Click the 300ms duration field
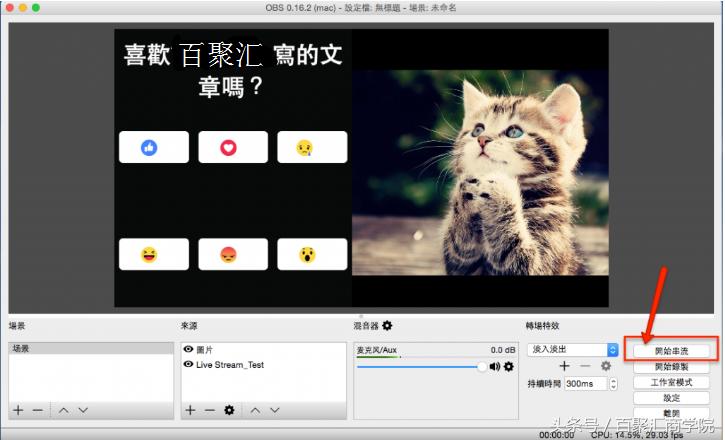 585,384
